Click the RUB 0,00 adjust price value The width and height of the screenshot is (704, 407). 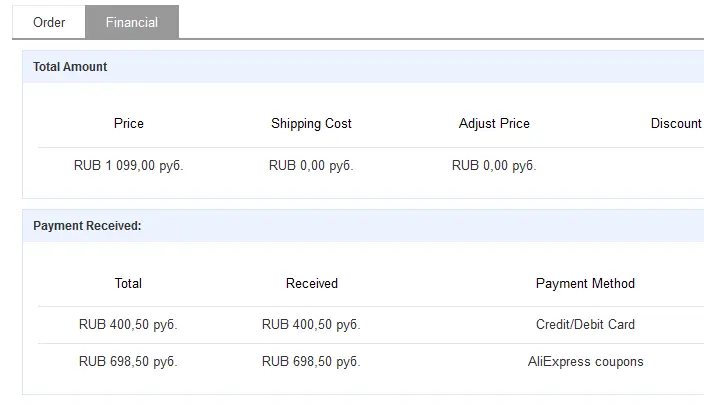click(494, 166)
